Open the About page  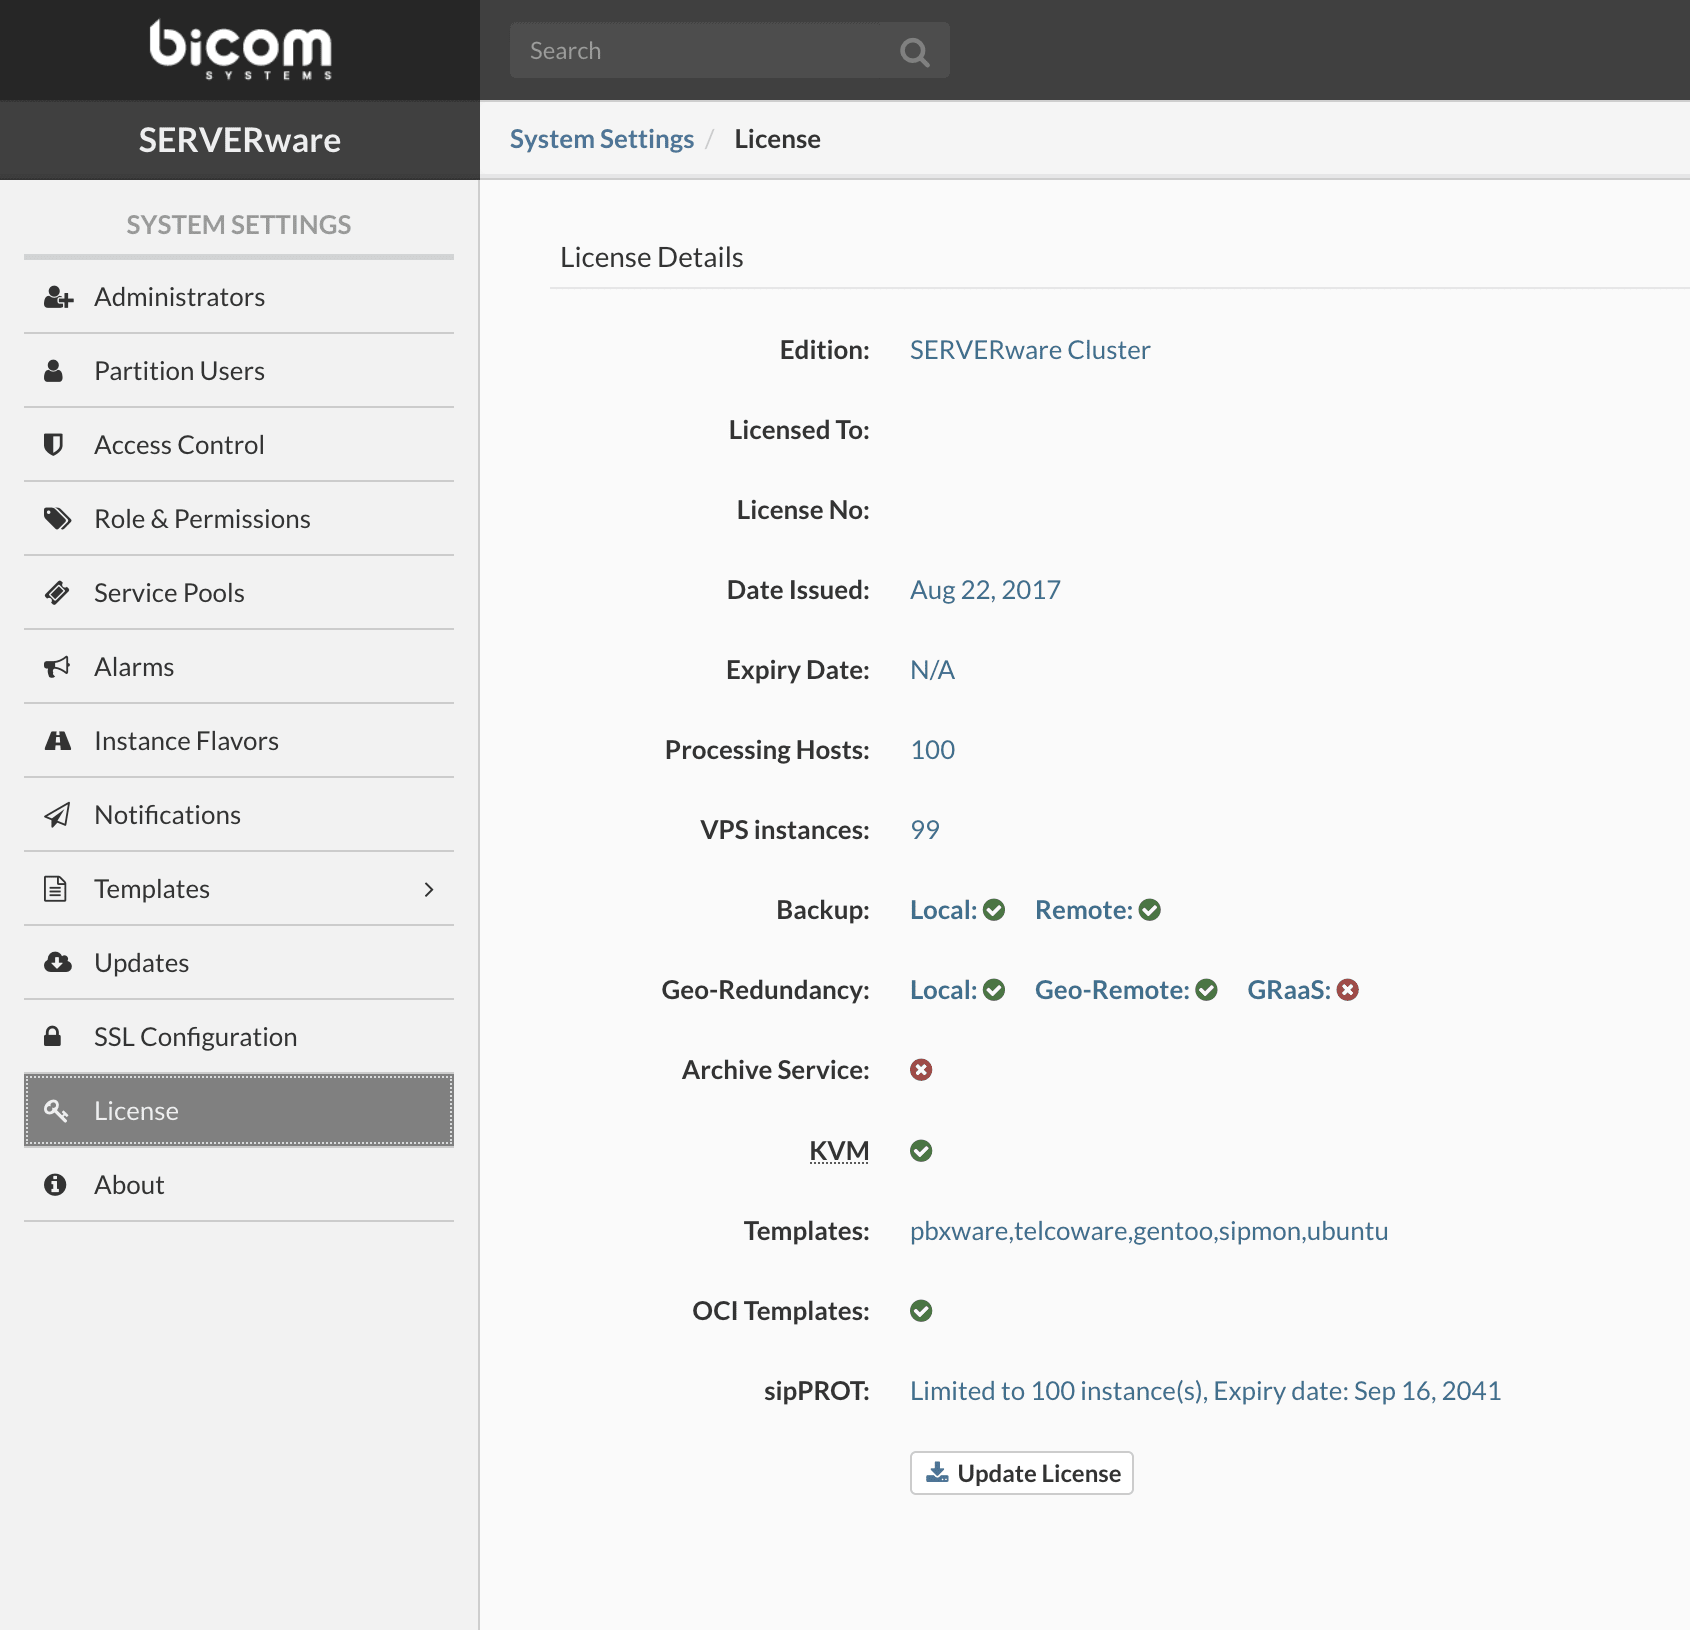tap(239, 1185)
